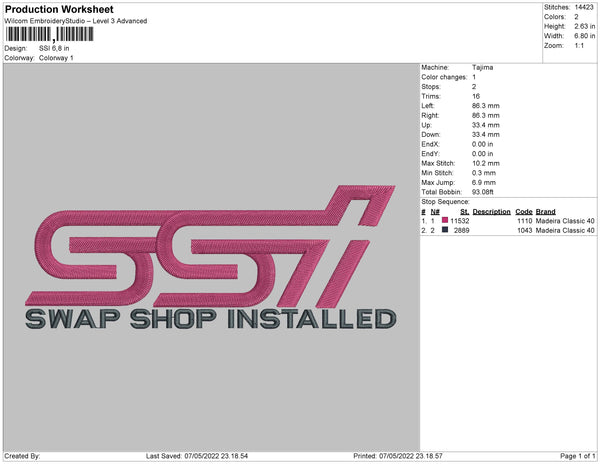Screen dimensions: 600x464
Task: Click the Stitches value 14423
Action: pyautogui.click(x=583, y=7)
